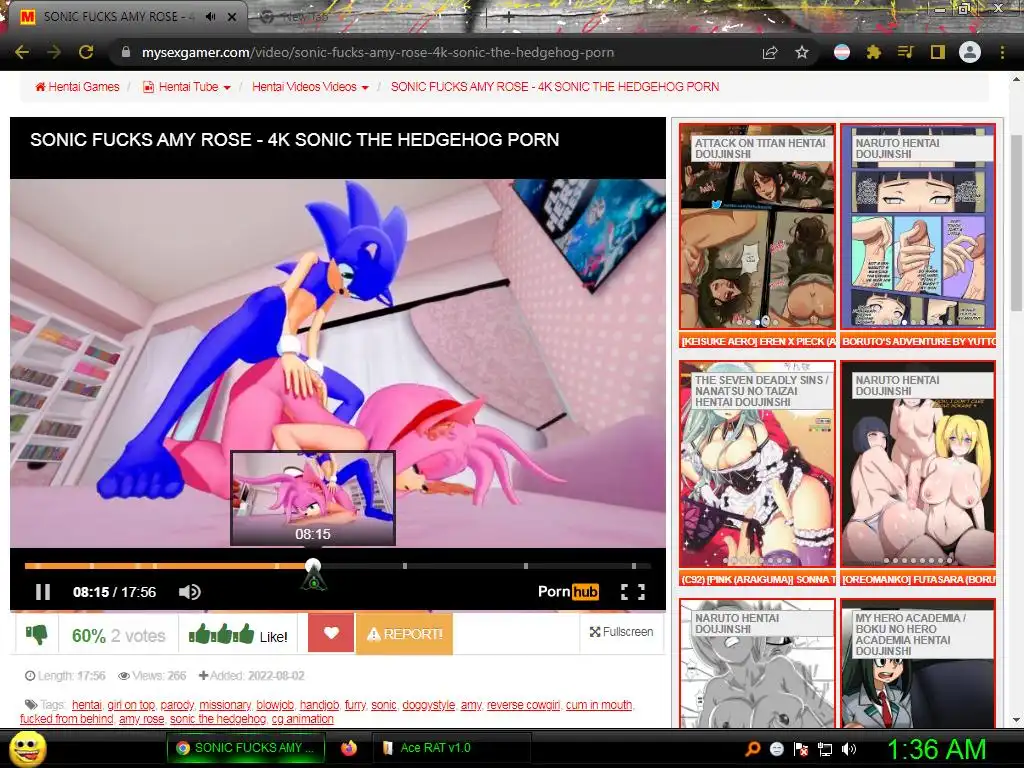Screen dimensions: 1024x768
Task: Click the 1:36 AM taskbar clock
Action: click(936, 749)
